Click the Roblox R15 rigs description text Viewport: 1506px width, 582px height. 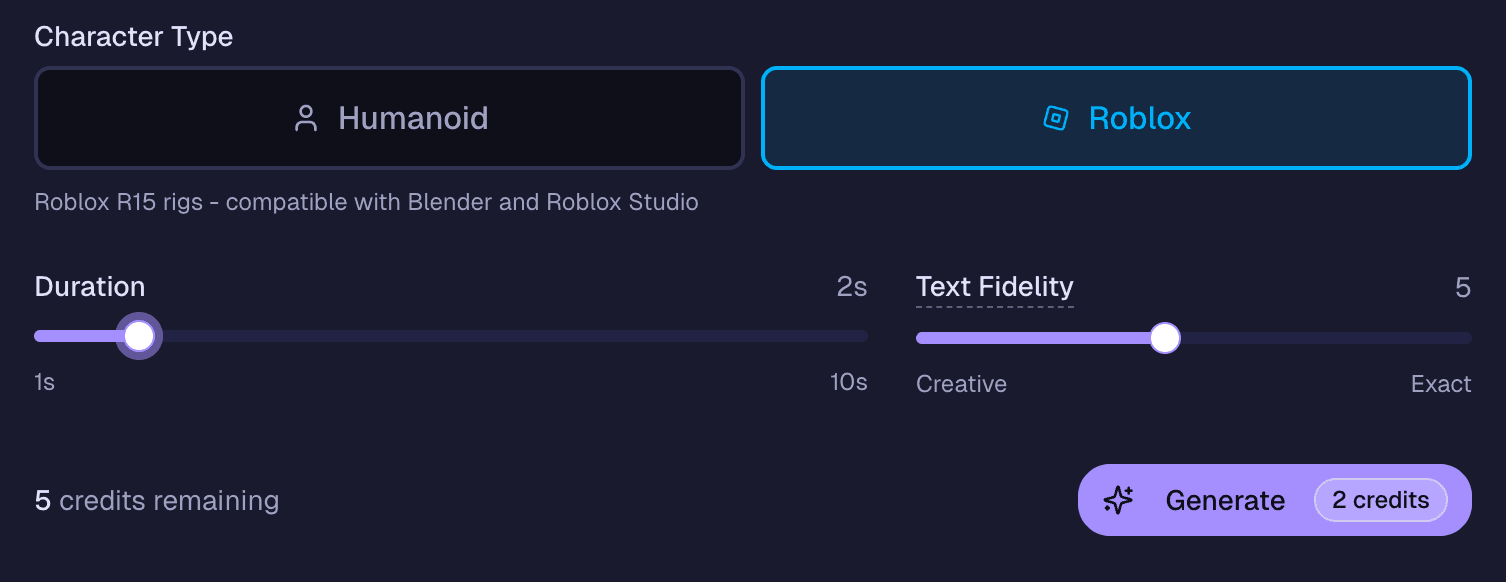(366, 202)
